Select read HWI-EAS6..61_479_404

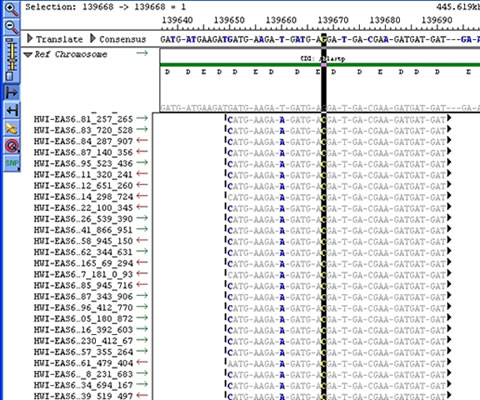83,363
